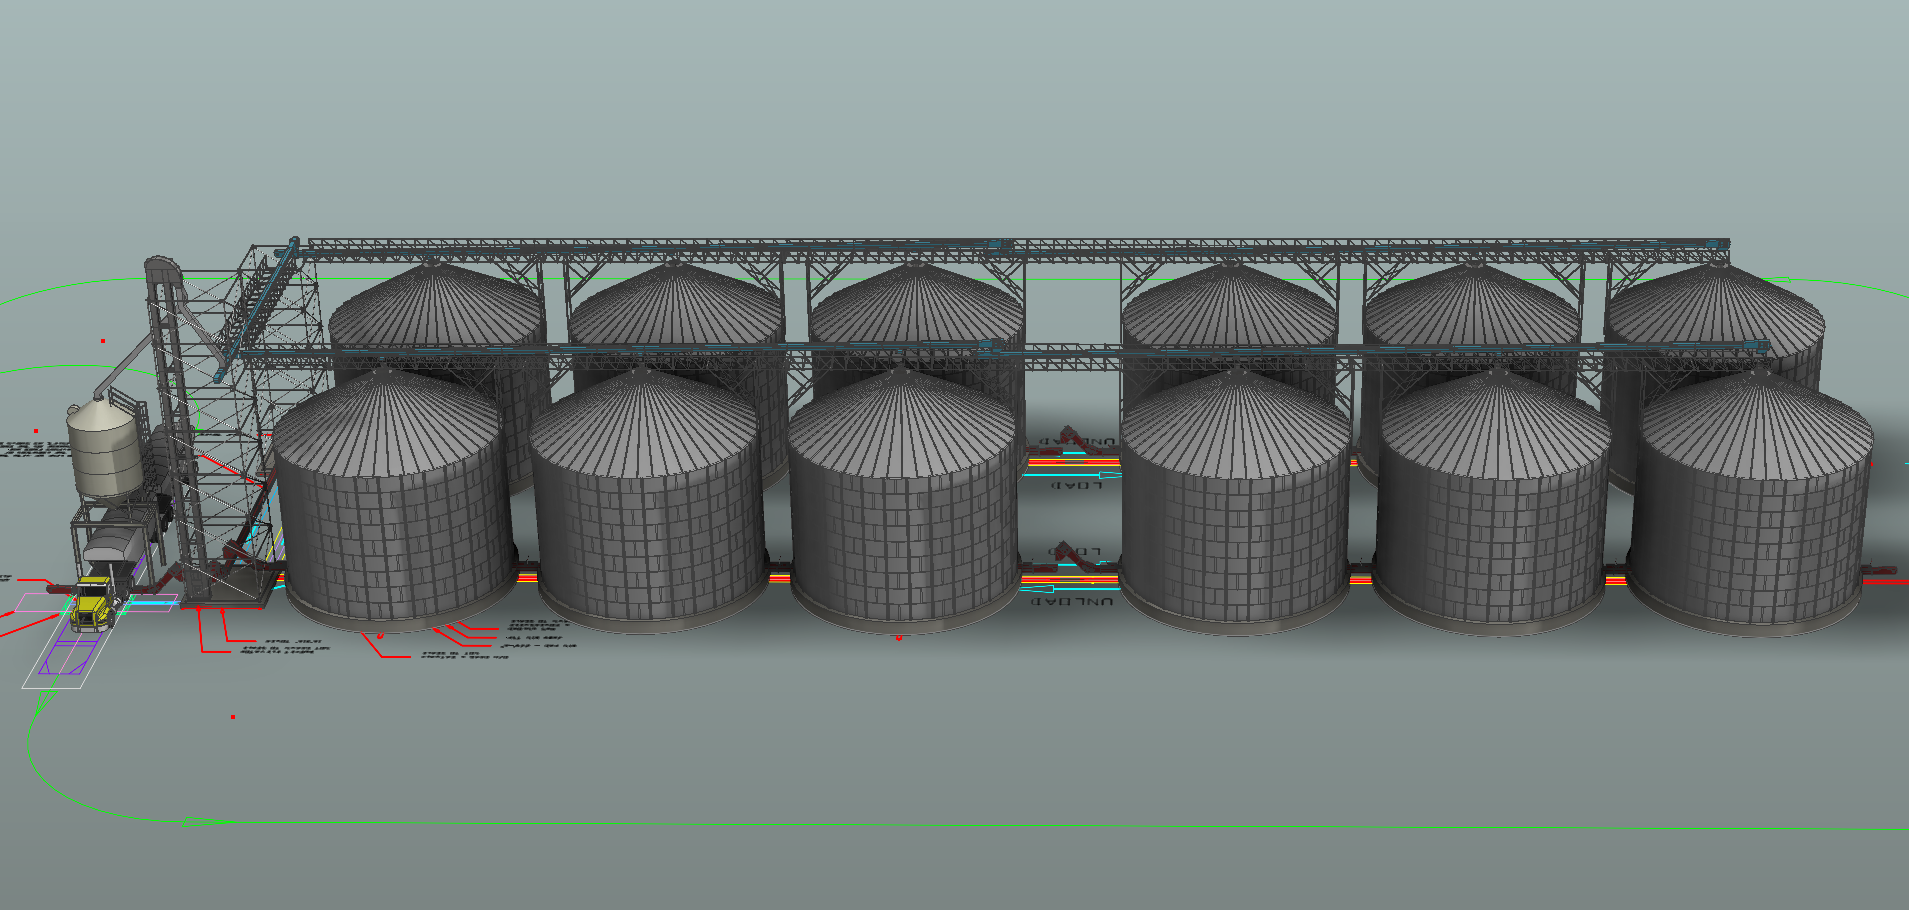This screenshot has width=1909, height=910.
Task: Select the lowest mirrored UNLOAD text label
Action: click(1071, 602)
